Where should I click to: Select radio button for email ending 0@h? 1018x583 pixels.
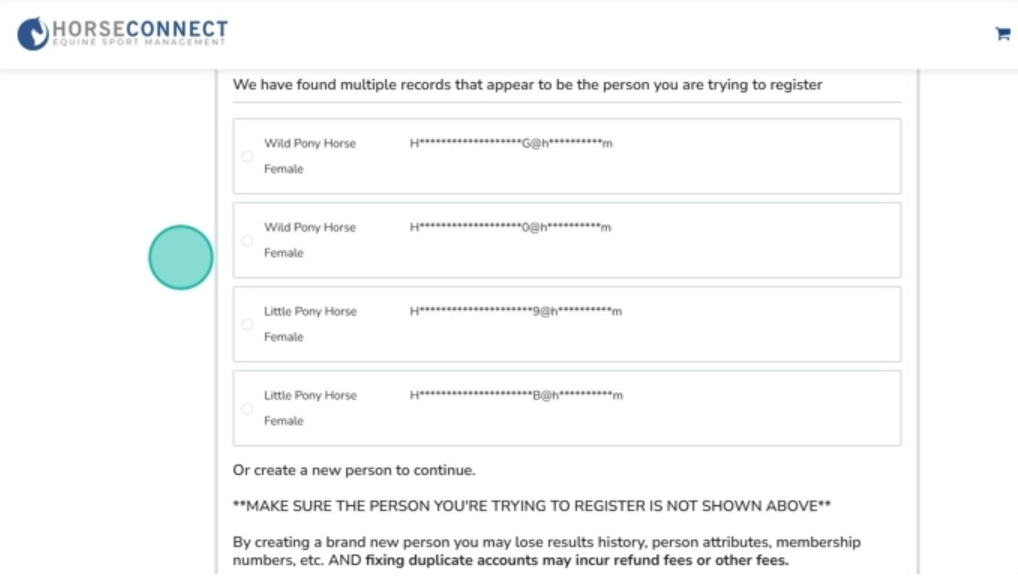point(247,240)
